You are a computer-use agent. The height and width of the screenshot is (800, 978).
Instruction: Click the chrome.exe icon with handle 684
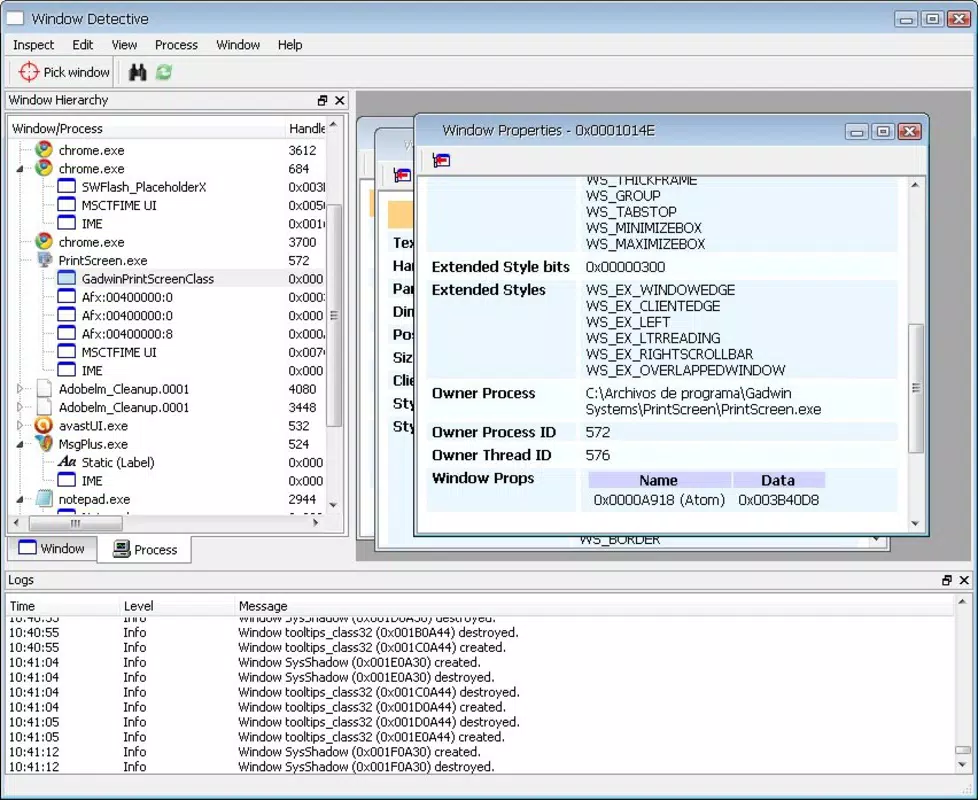44,168
